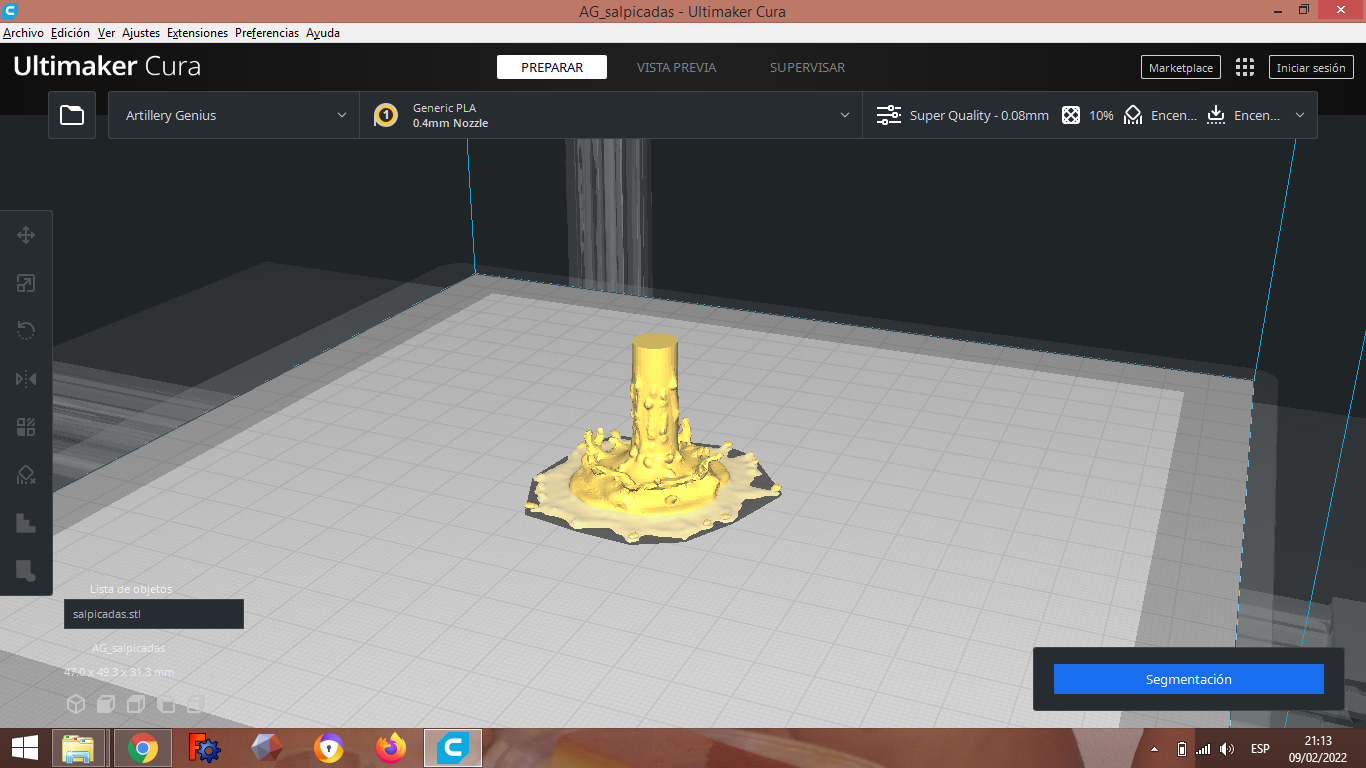Select the Rotate tool in sidebar

pyautogui.click(x=26, y=331)
